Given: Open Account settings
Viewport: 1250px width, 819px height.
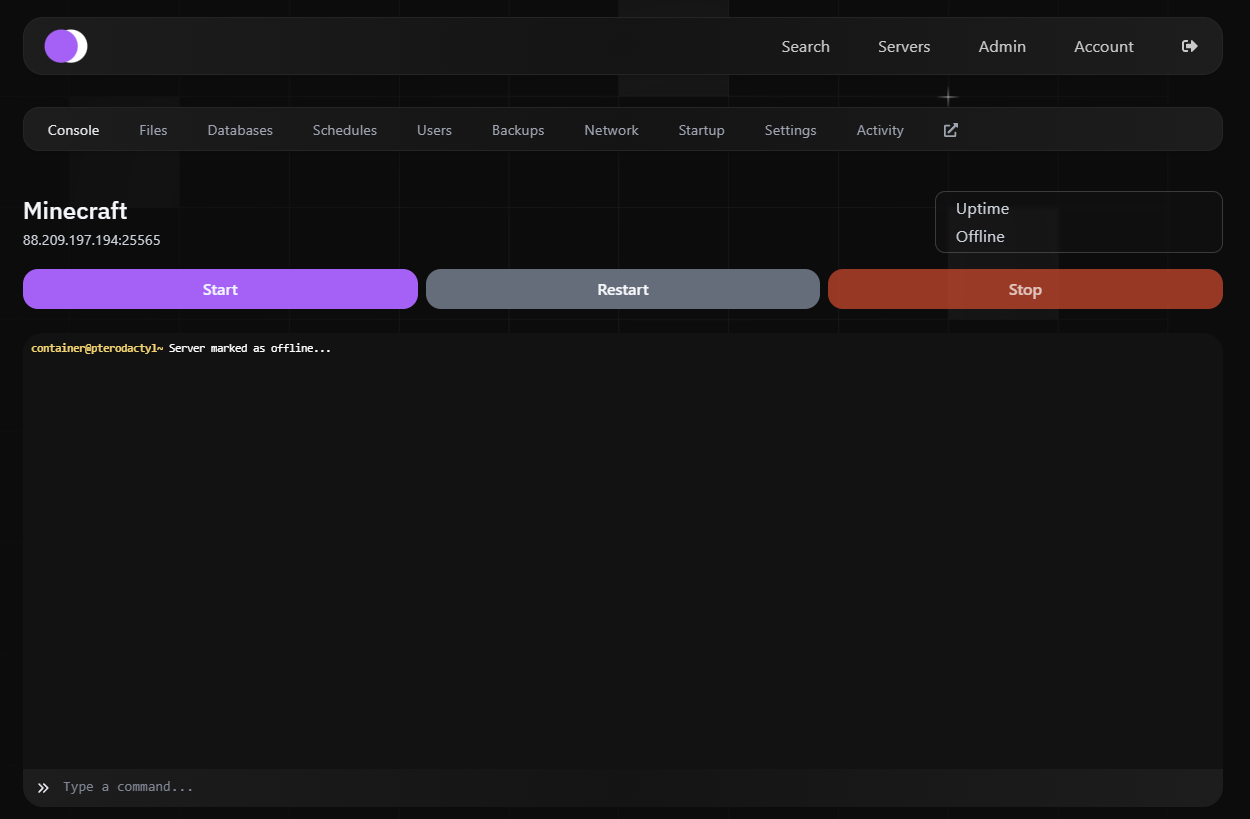Looking at the screenshot, I should coord(1103,46).
